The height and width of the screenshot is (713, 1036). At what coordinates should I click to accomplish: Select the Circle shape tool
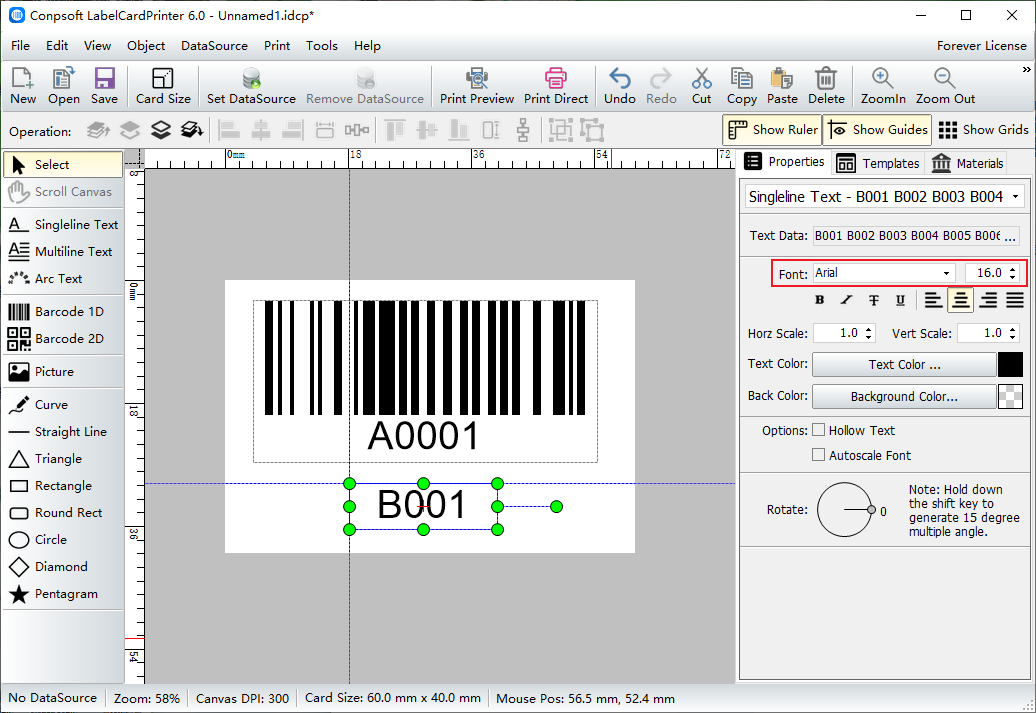pyautogui.click(x=63, y=540)
